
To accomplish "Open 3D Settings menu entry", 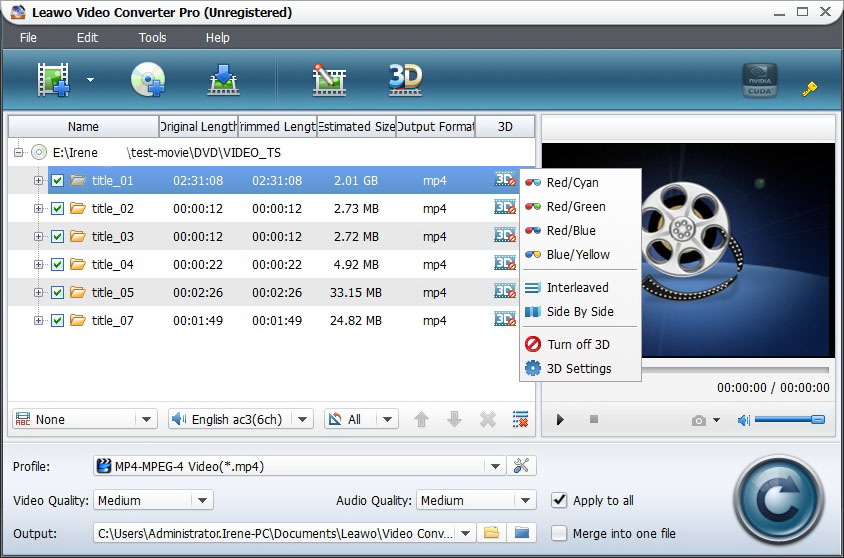I will tap(580, 369).
